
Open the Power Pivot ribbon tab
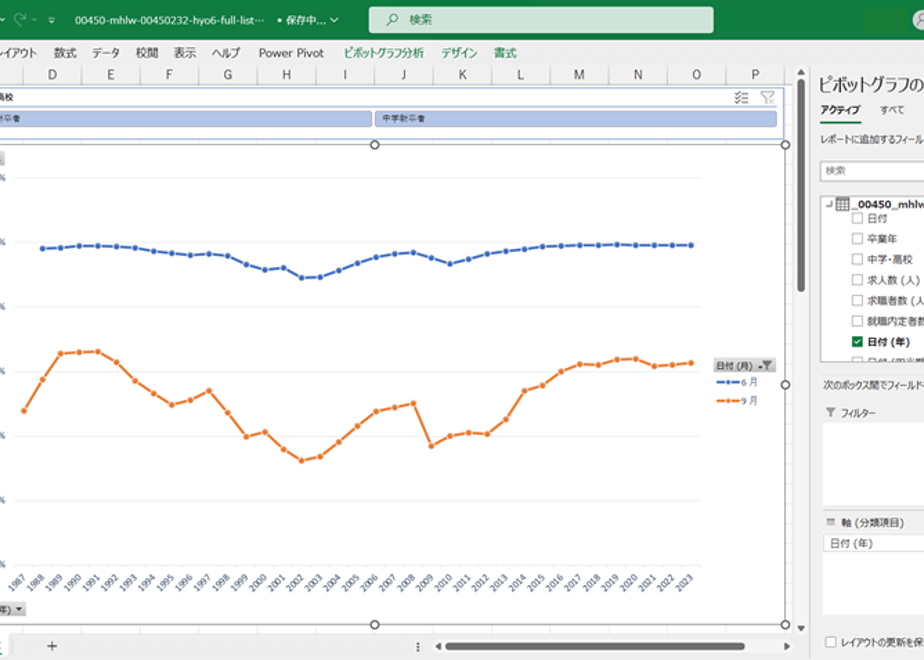291,53
